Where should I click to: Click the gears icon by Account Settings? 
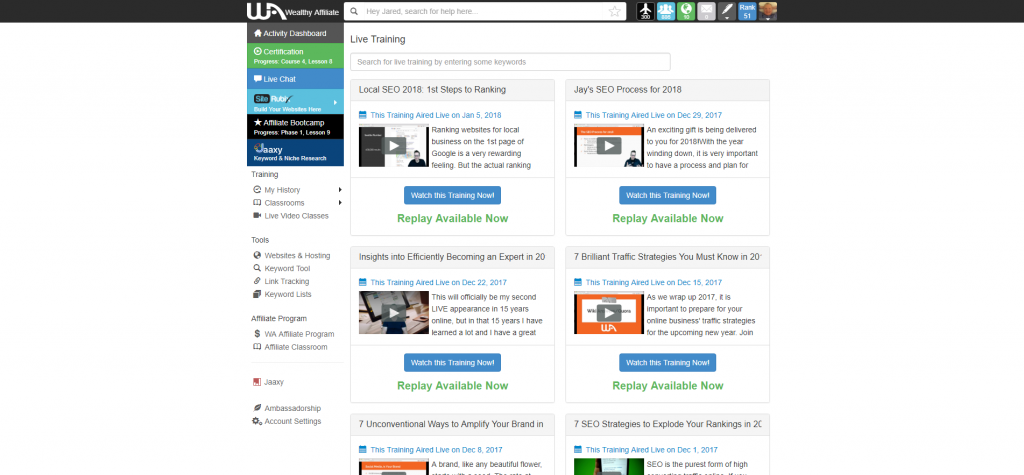tap(257, 421)
